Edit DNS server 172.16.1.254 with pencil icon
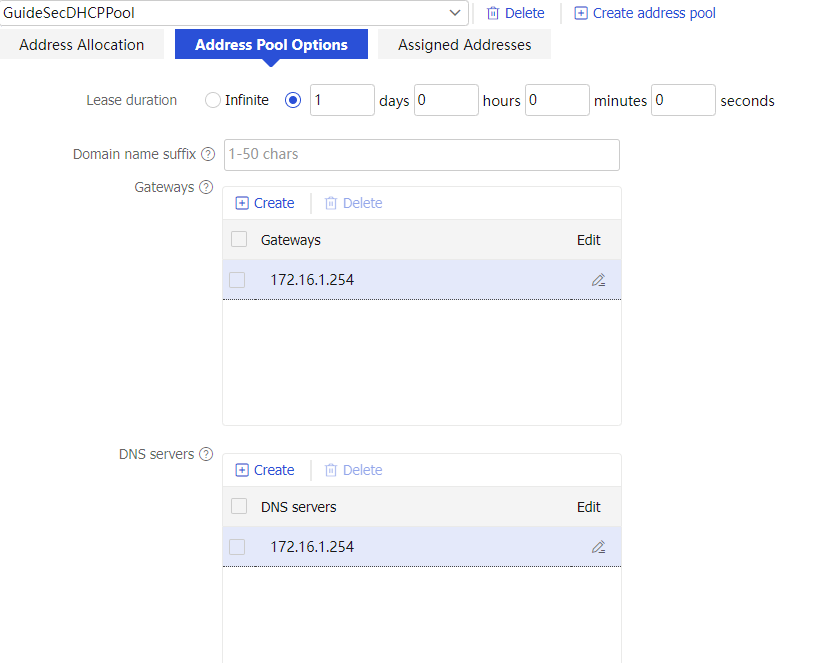This screenshot has height=663, width=819. tap(598, 547)
